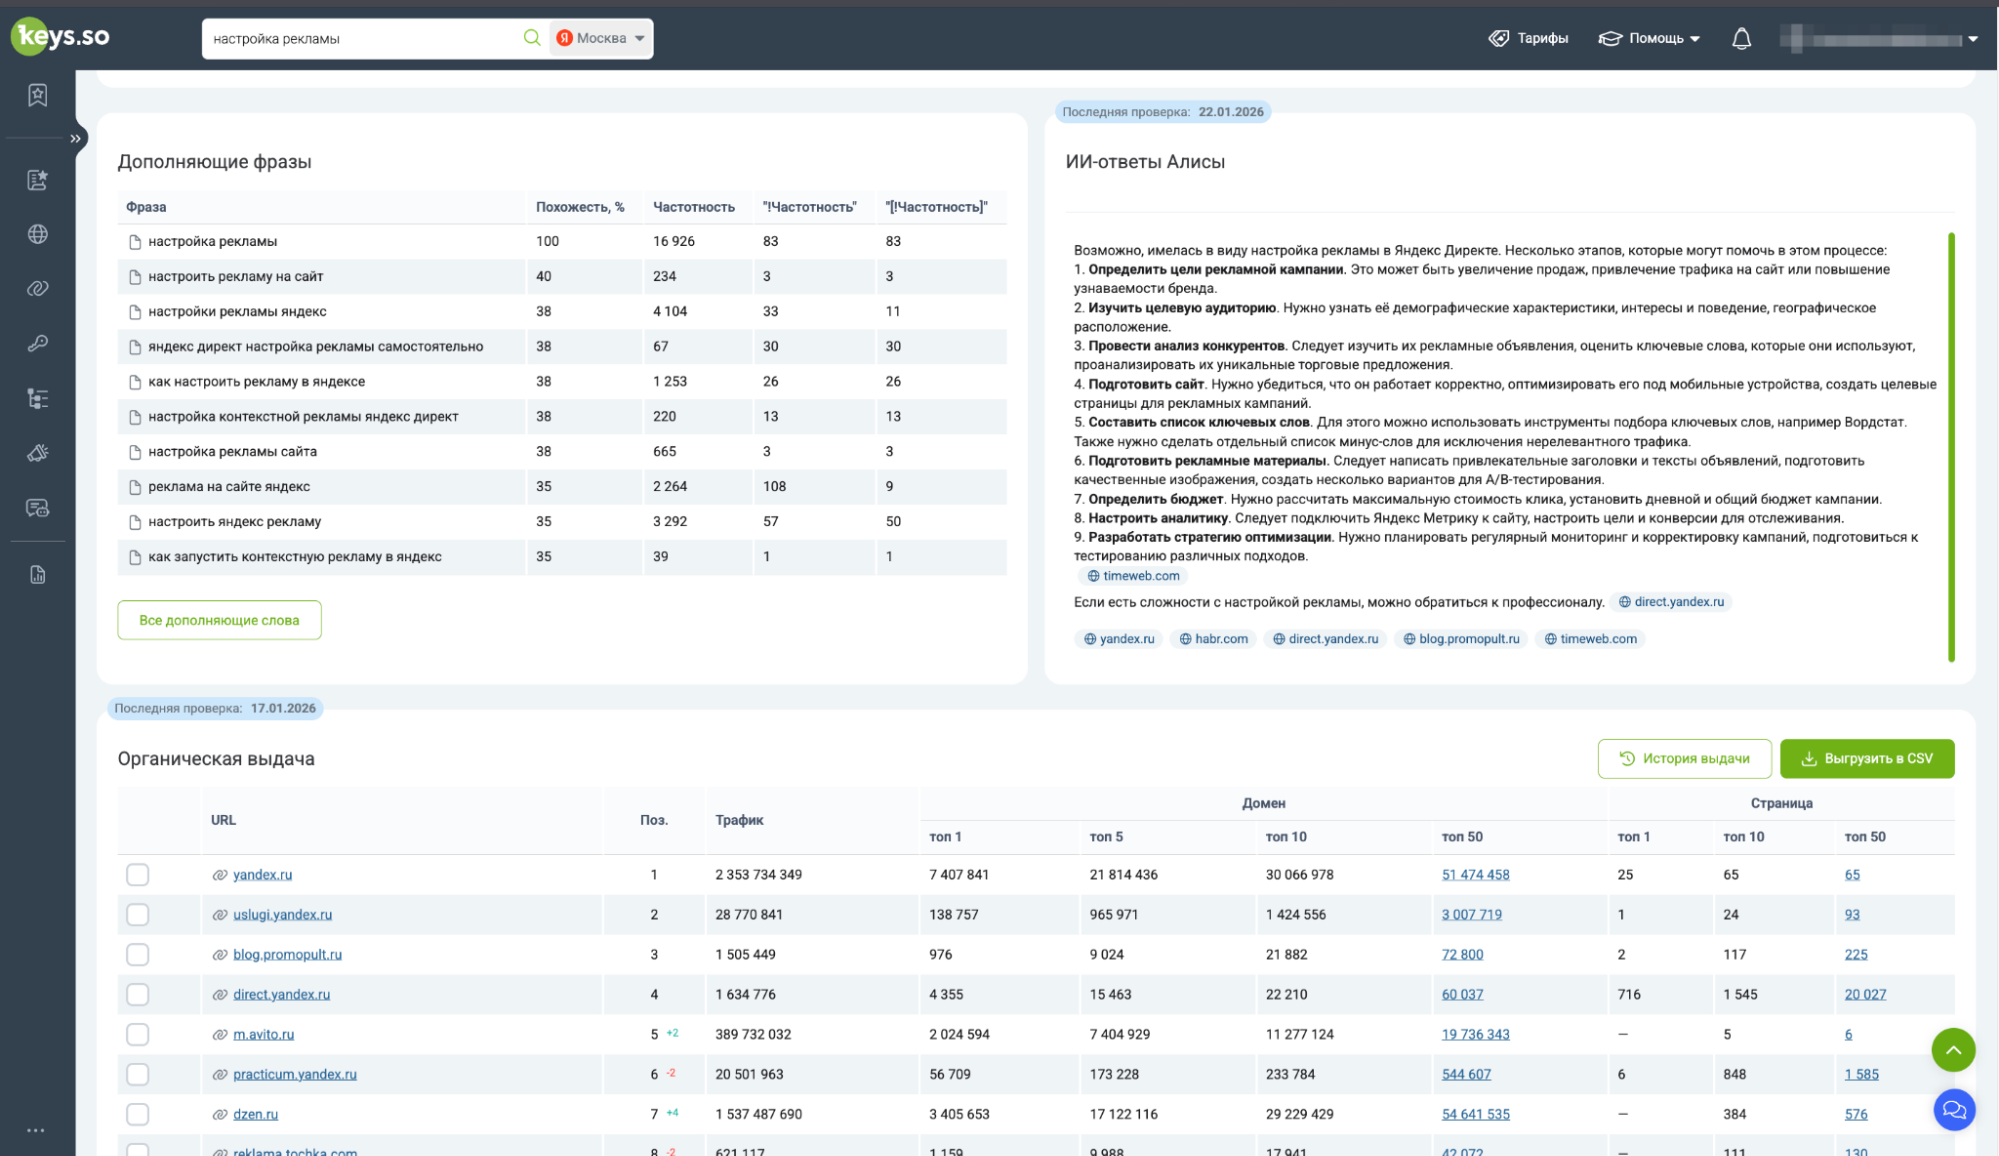Click the globe icon in sidebar
Screen dimensions: 1999x1156
coord(38,234)
